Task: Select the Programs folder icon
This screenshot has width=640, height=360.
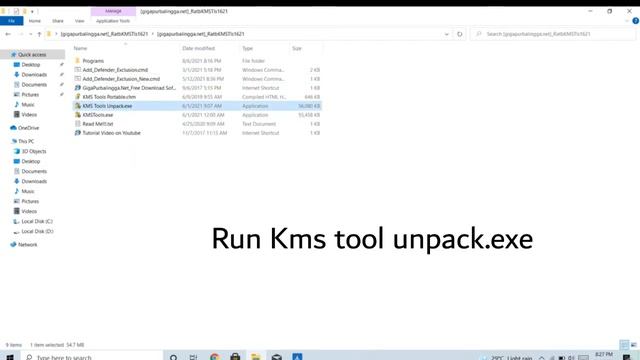Action: pyautogui.click(x=78, y=61)
